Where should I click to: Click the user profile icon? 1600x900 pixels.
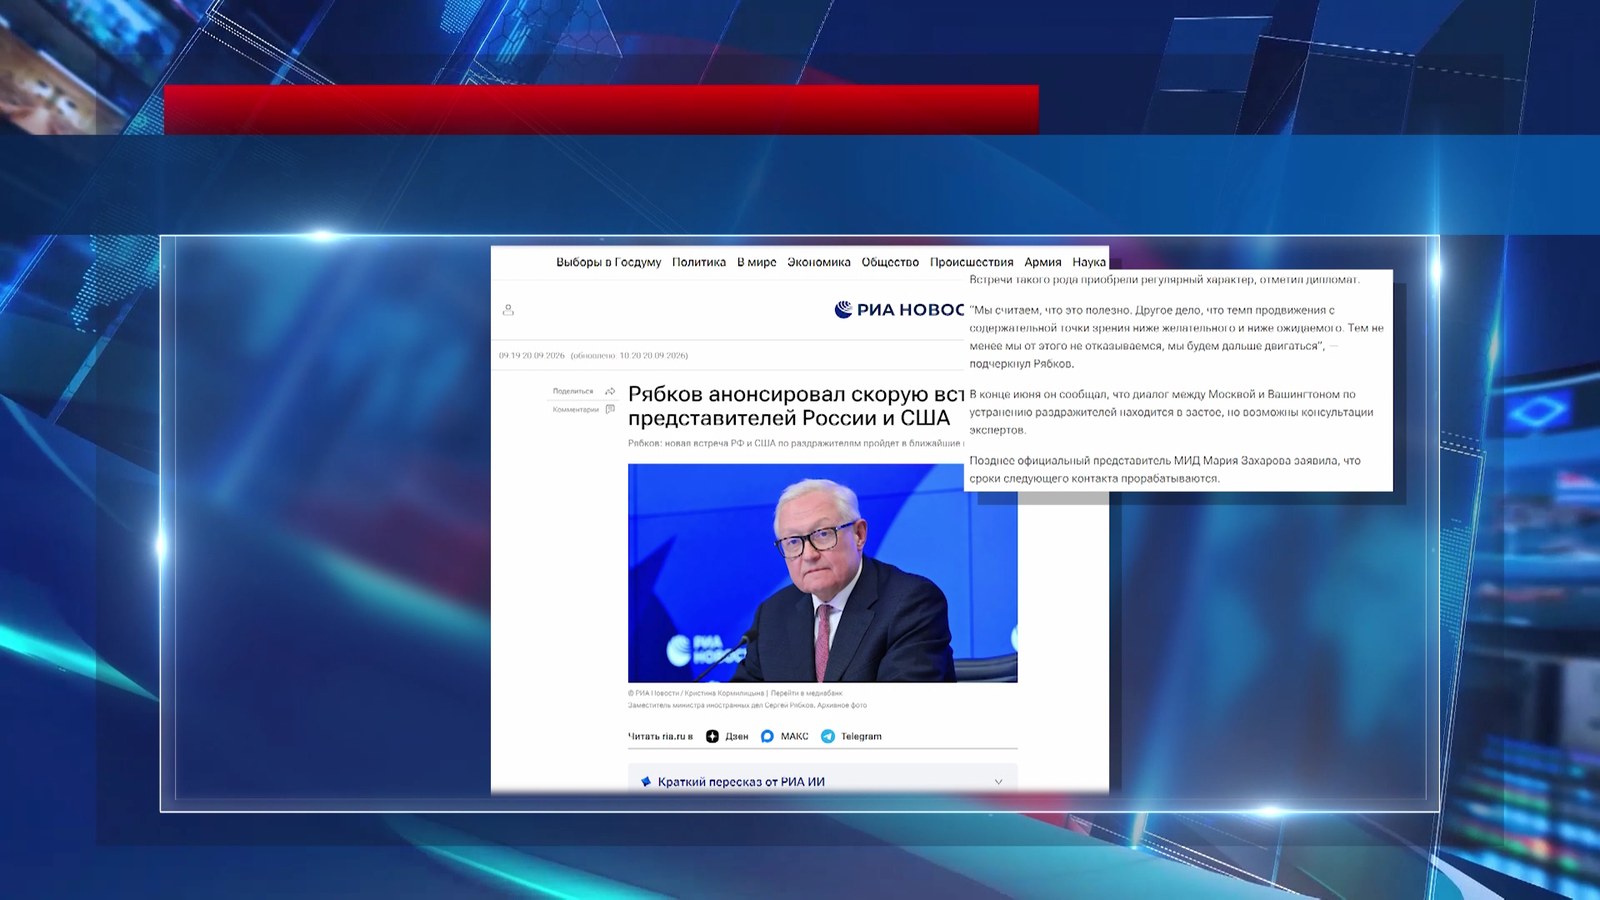click(508, 310)
